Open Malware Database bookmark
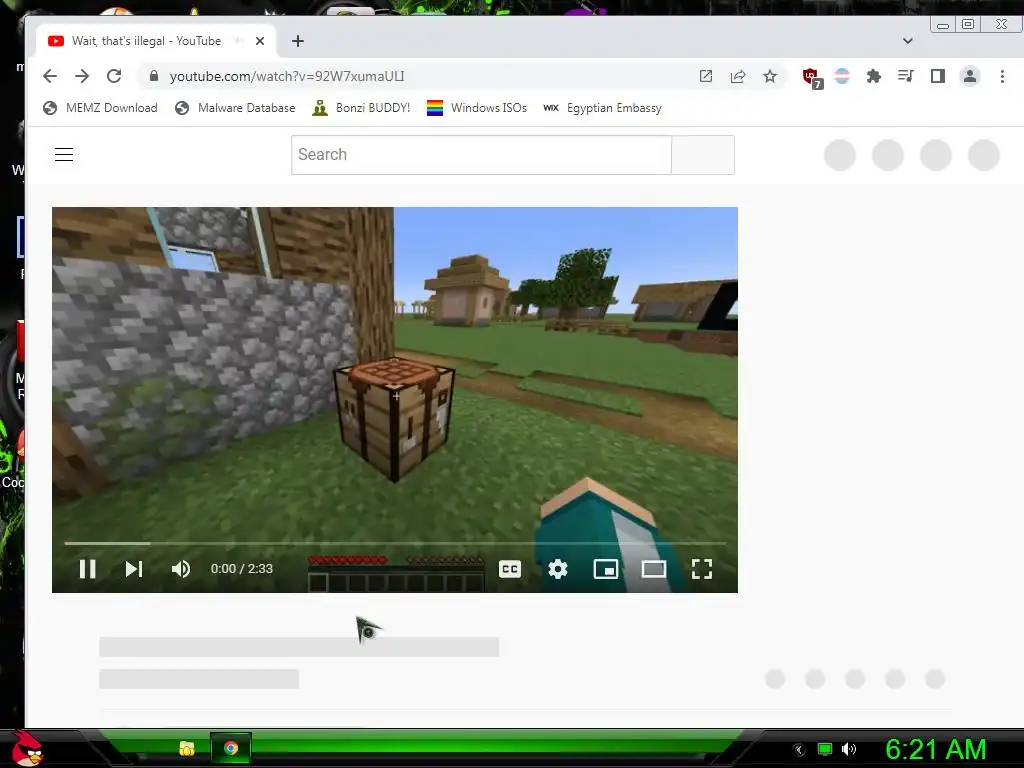 (235, 108)
